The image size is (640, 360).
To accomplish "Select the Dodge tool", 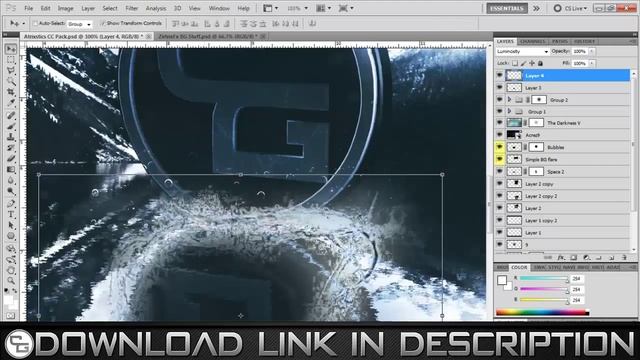I will tap(11, 191).
